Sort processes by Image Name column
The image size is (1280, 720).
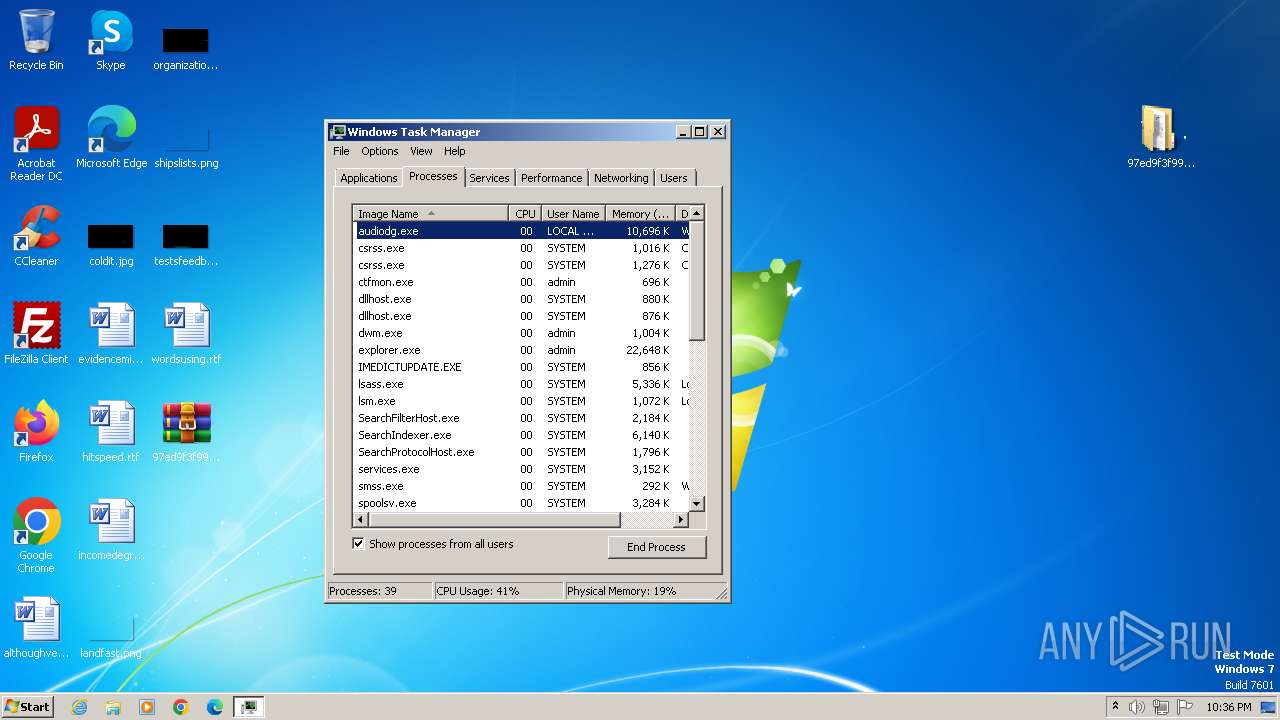[x=430, y=213]
